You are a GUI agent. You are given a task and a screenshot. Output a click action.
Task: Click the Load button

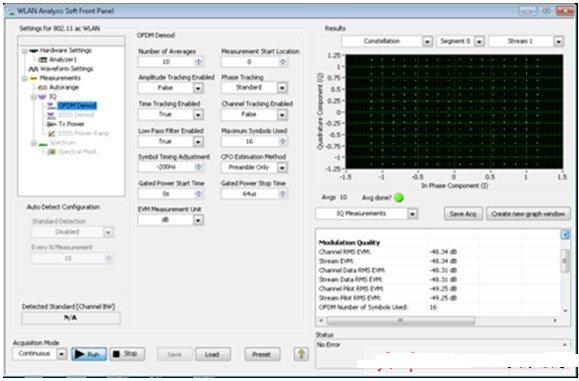click(212, 354)
